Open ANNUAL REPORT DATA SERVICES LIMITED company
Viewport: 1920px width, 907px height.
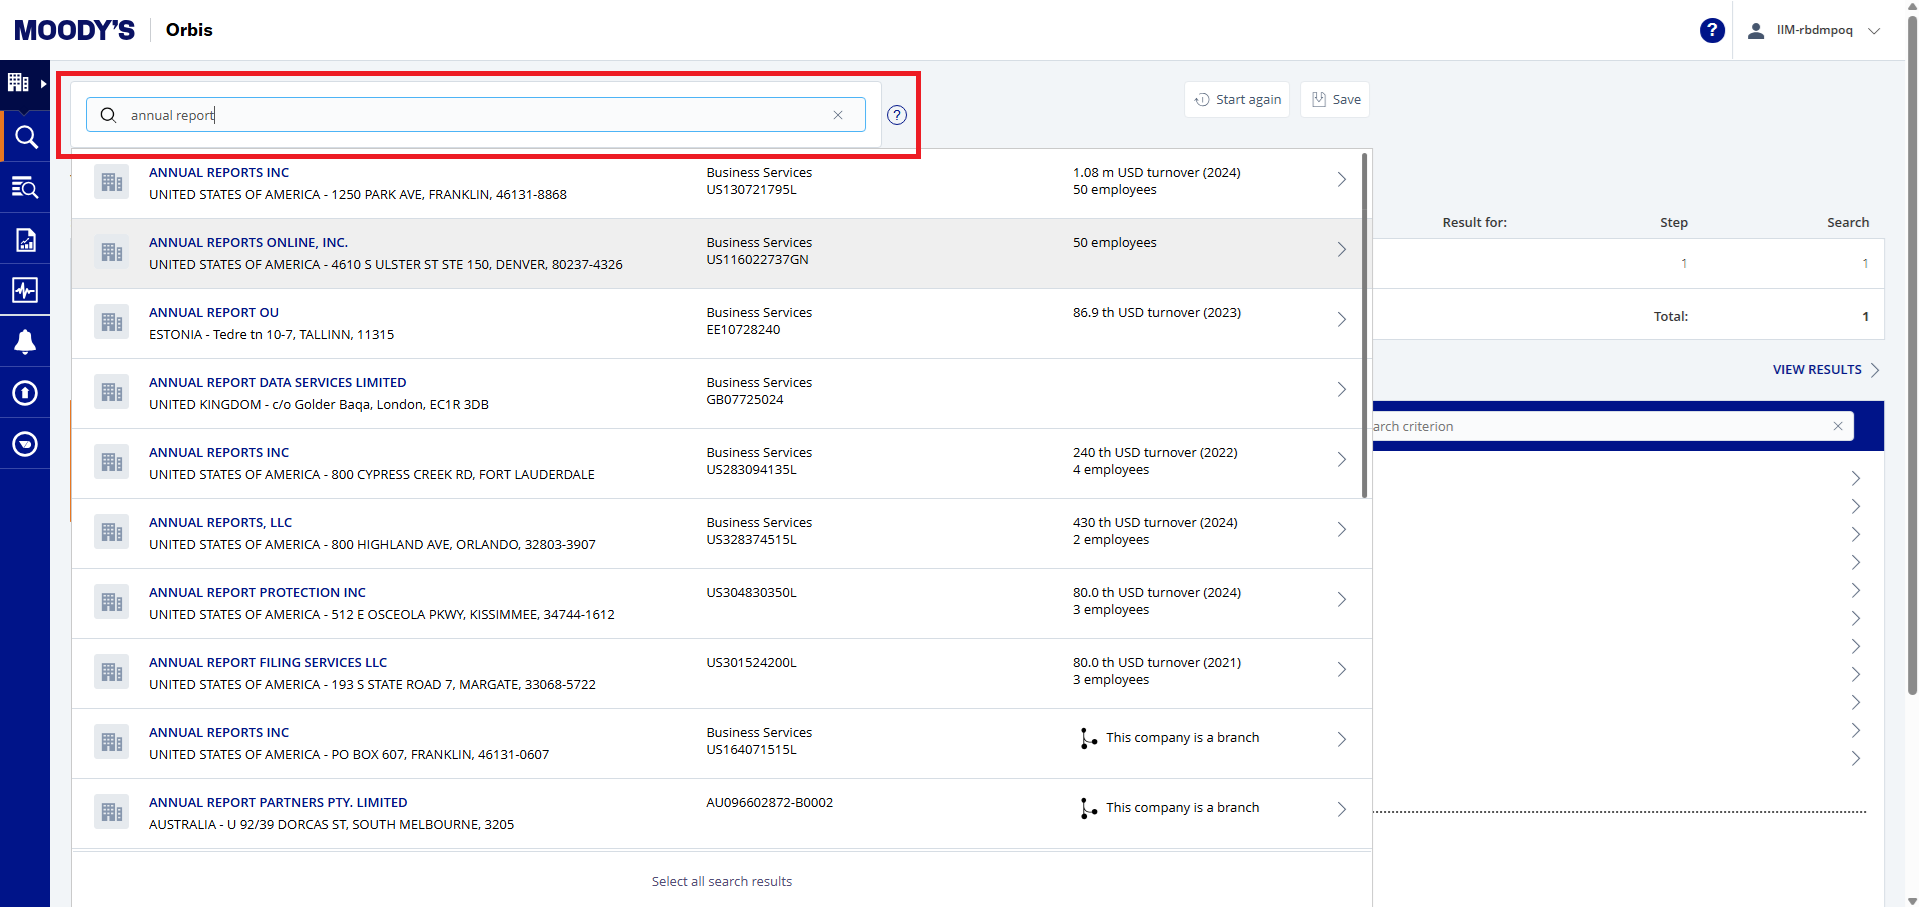pos(277,383)
